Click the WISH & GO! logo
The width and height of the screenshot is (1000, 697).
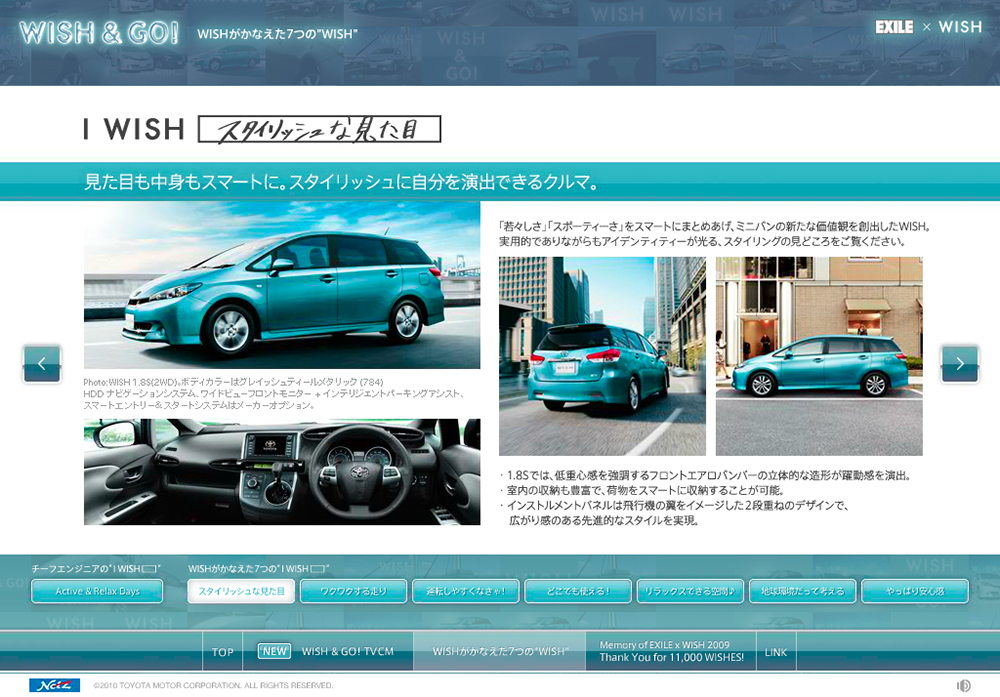point(99,33)
